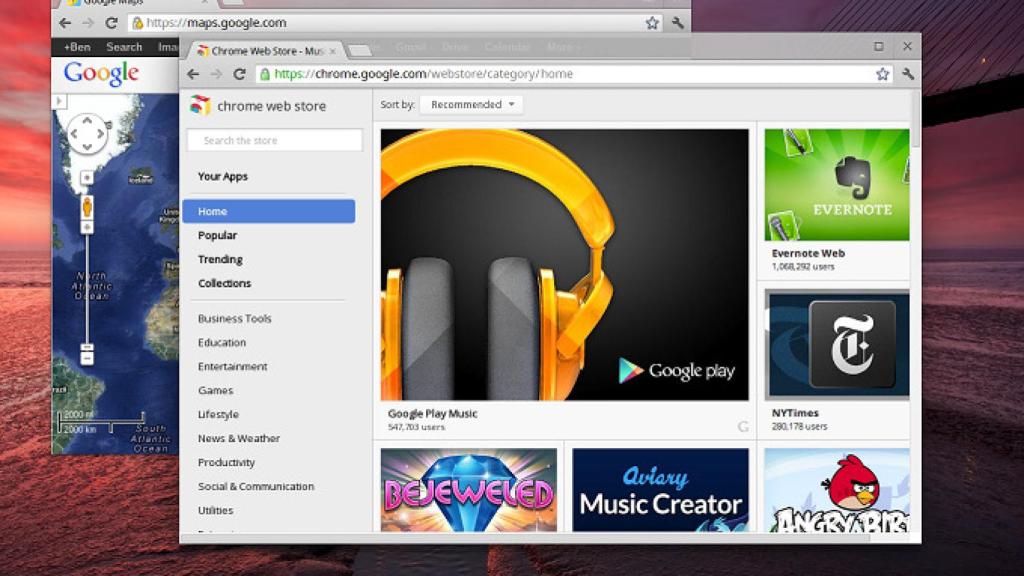Click the bookmark star icon
Screen dimensions: 1024x576
tap(882, 73)
